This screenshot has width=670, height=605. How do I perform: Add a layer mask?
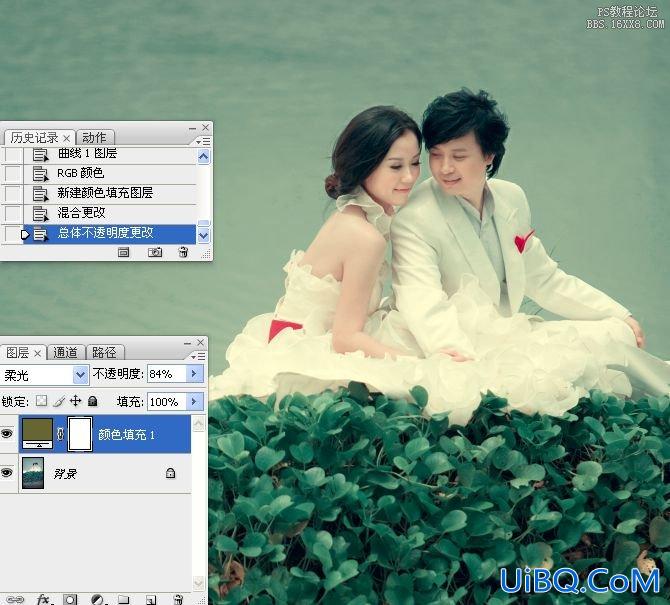(x=71, y=599)
